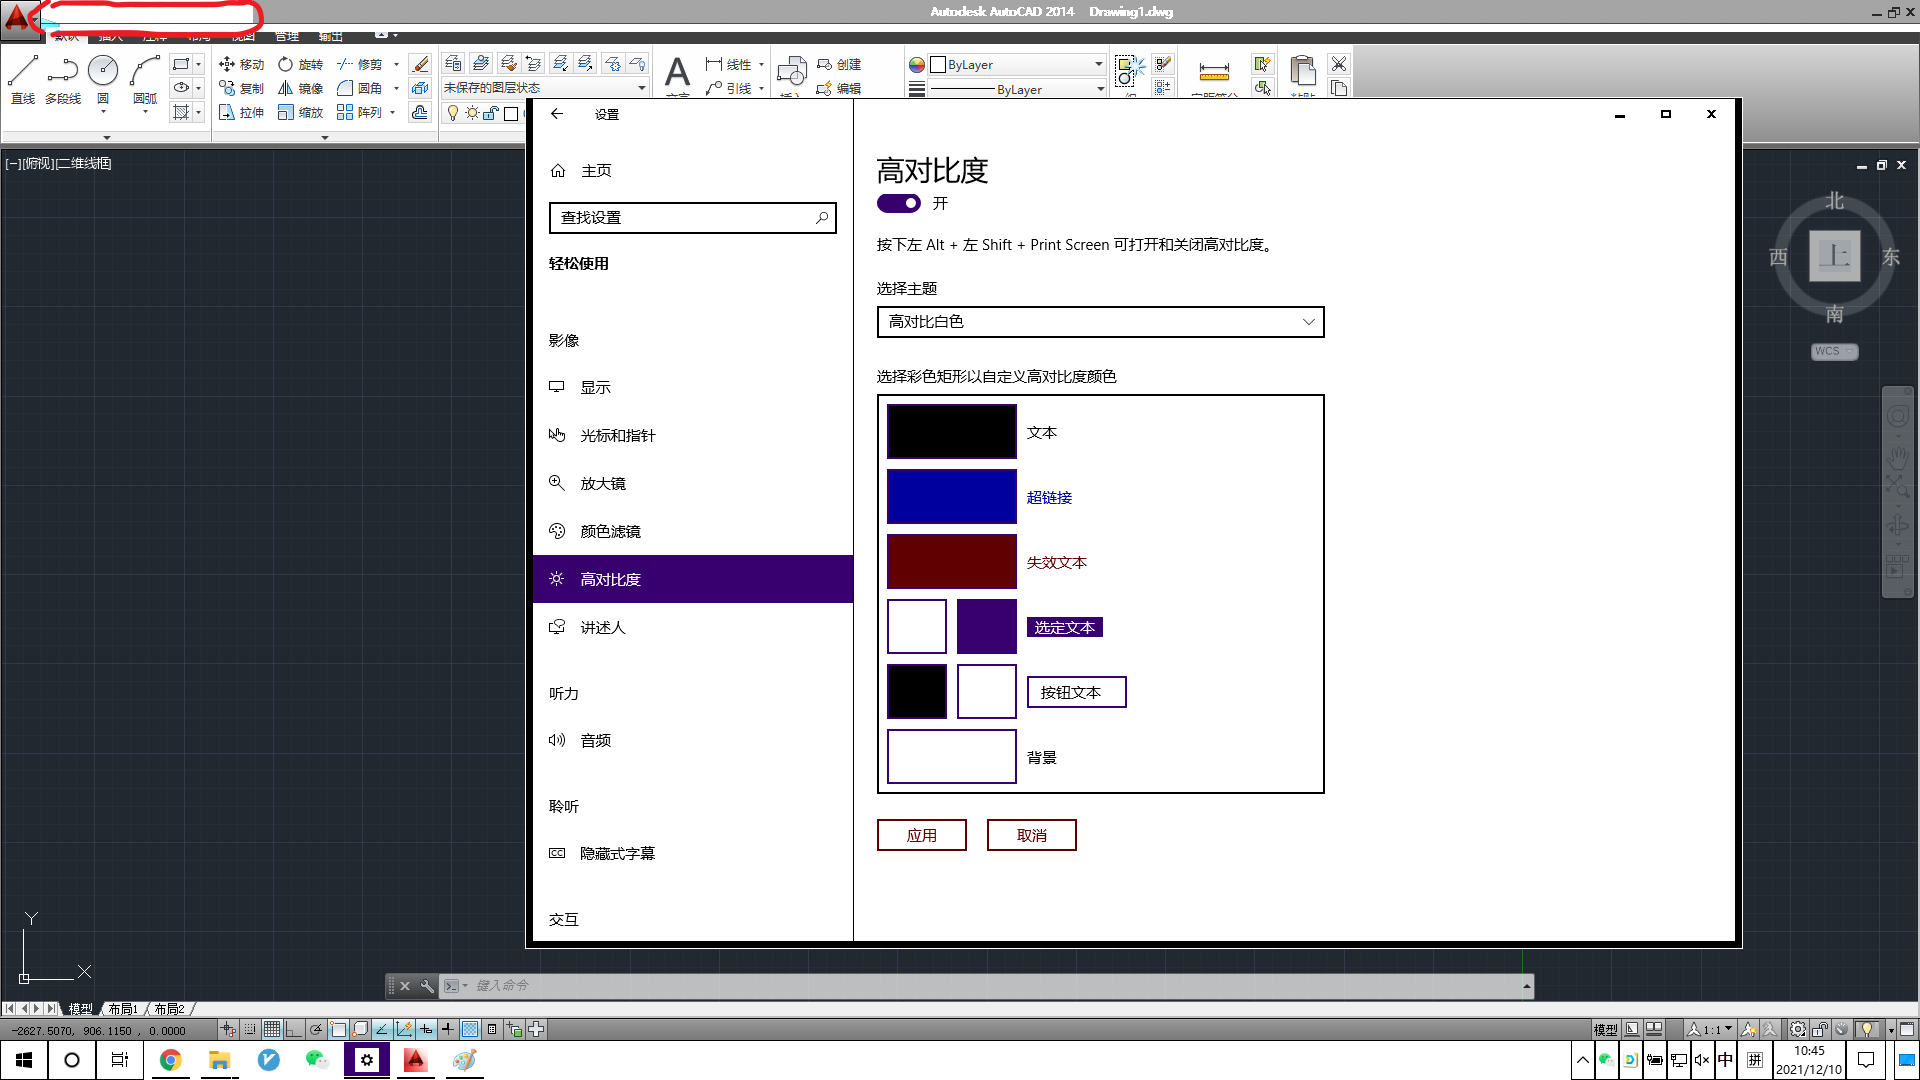Switch to the 布局1 layout tab
Screen dimensions: 1920x1080
click(x=121, y=1009)
